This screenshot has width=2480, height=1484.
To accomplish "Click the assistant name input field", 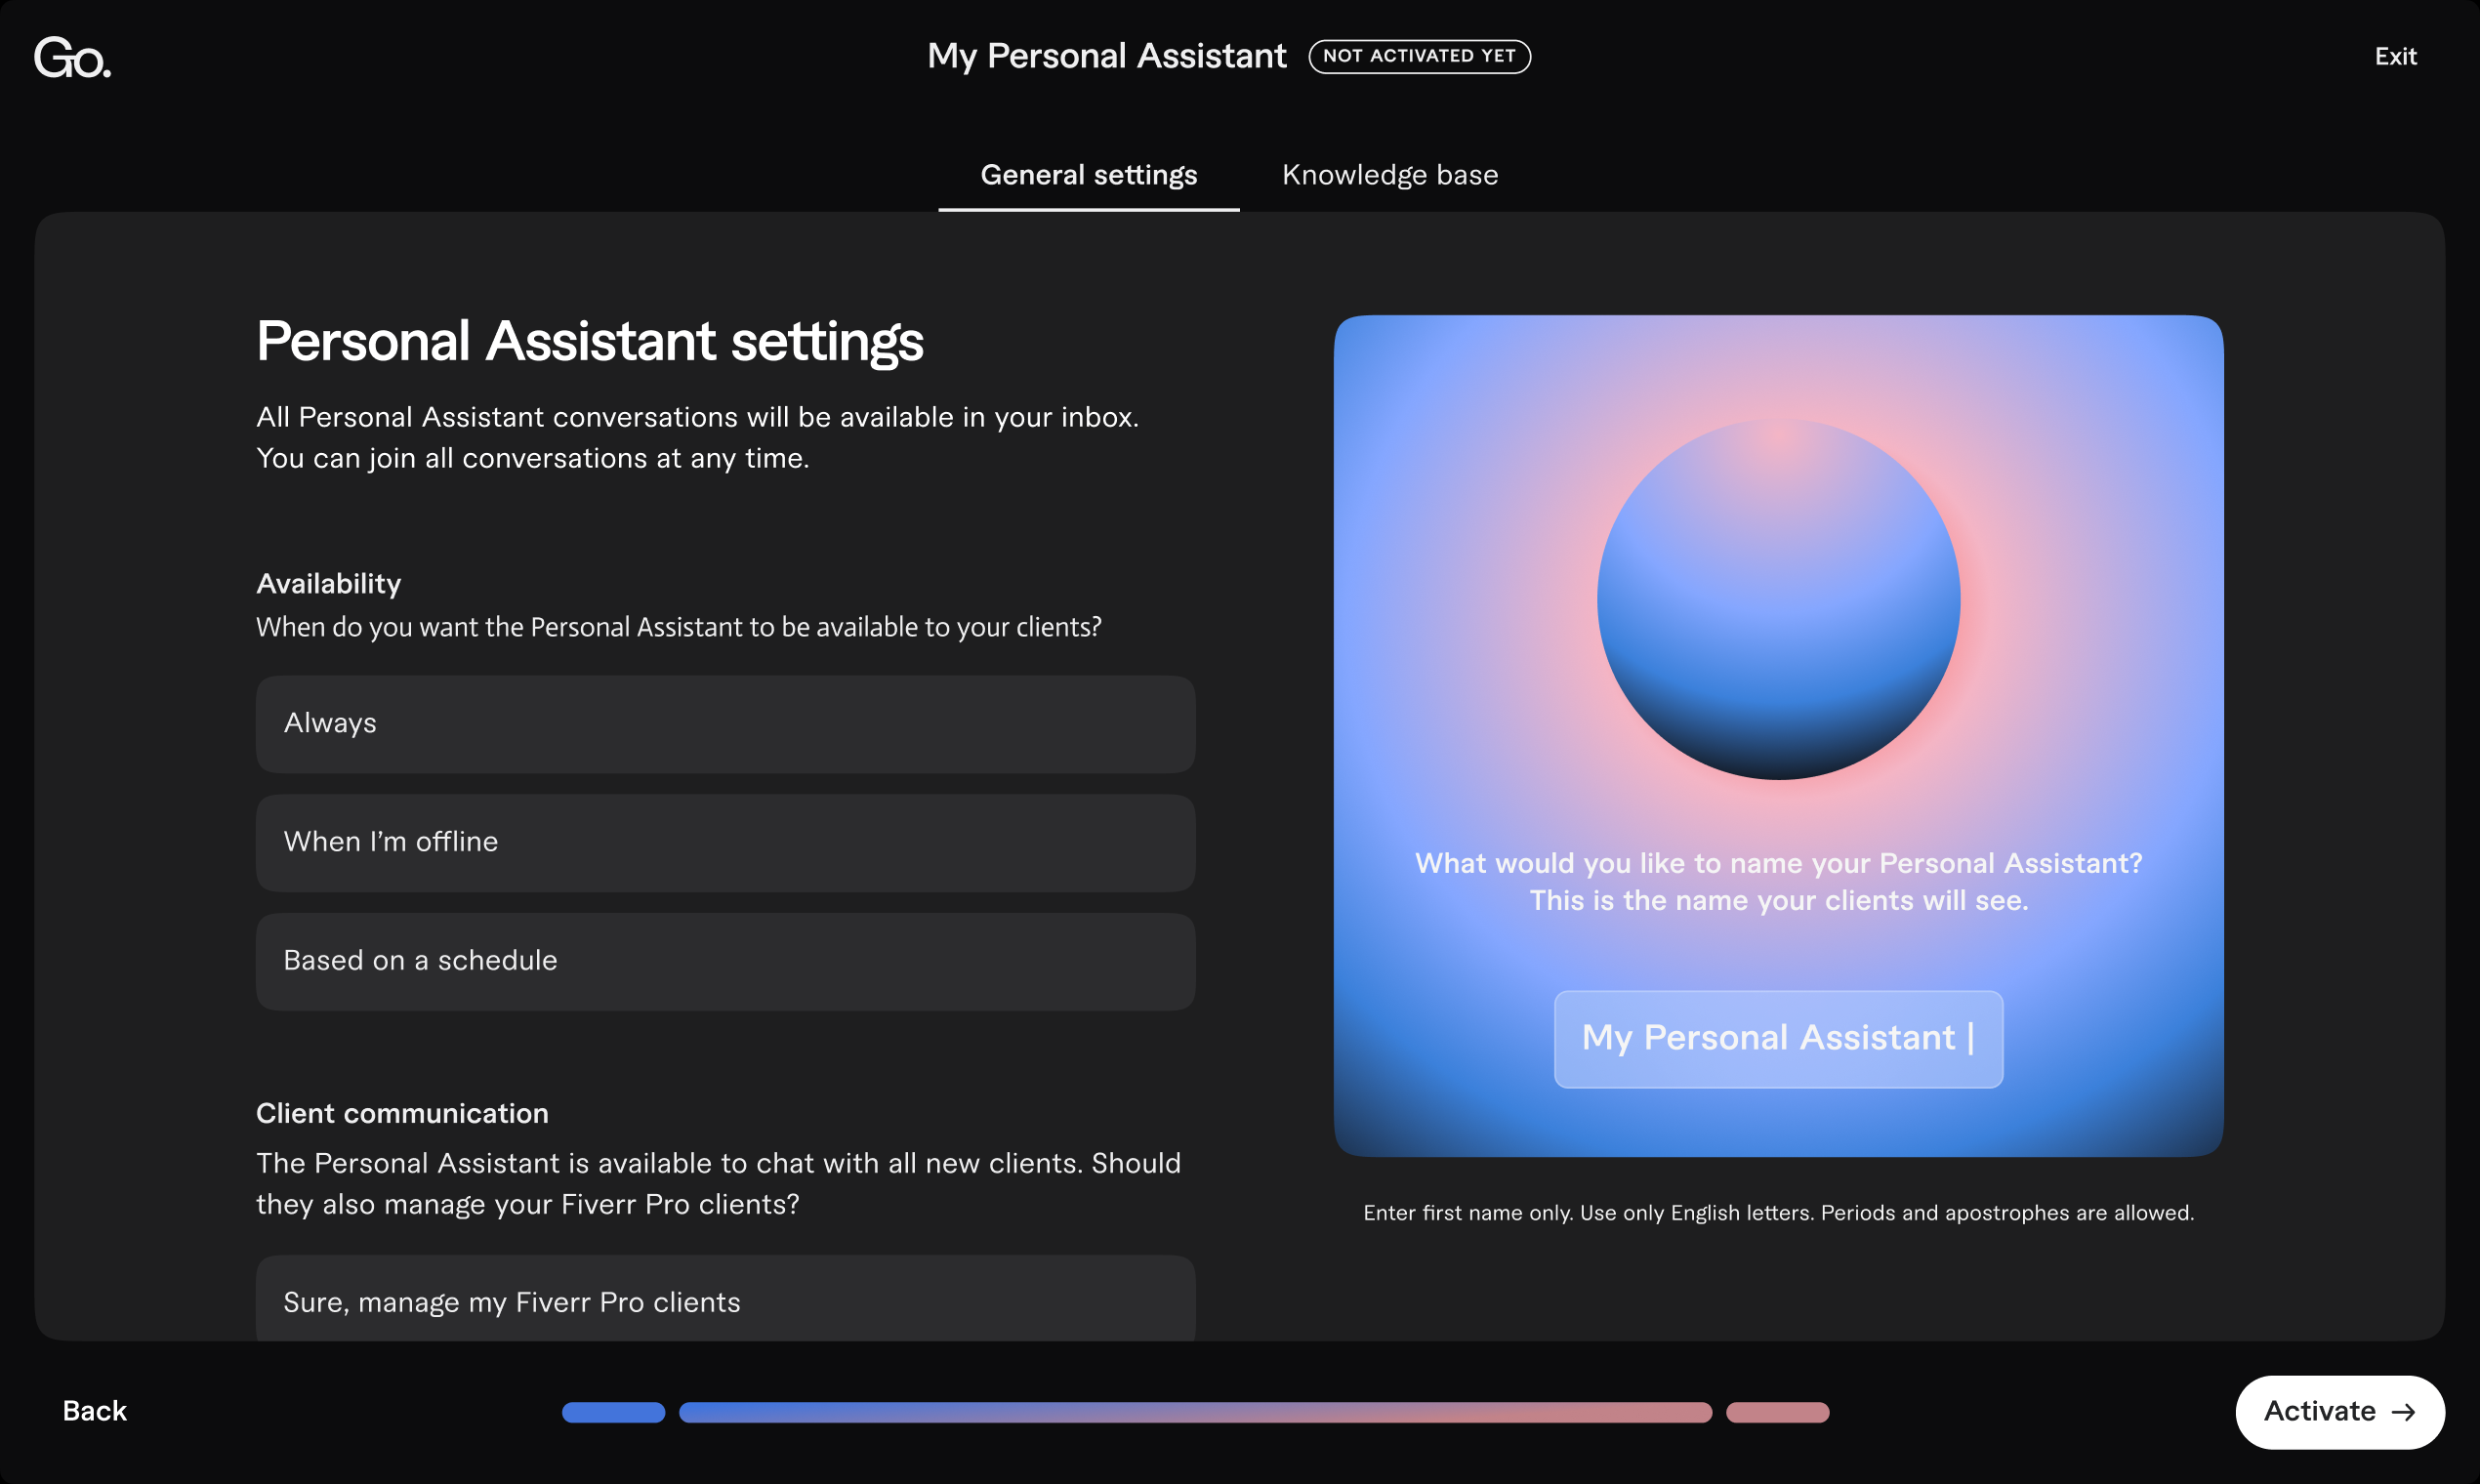I will [1778, 1038].
